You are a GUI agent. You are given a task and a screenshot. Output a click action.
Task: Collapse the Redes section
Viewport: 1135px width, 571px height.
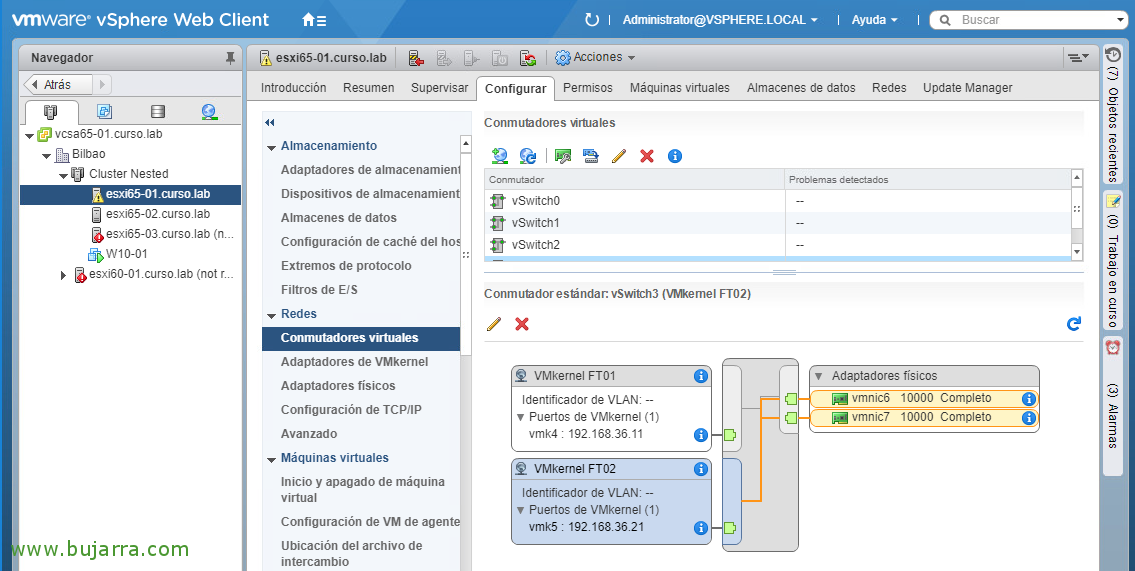pos(272,315)
